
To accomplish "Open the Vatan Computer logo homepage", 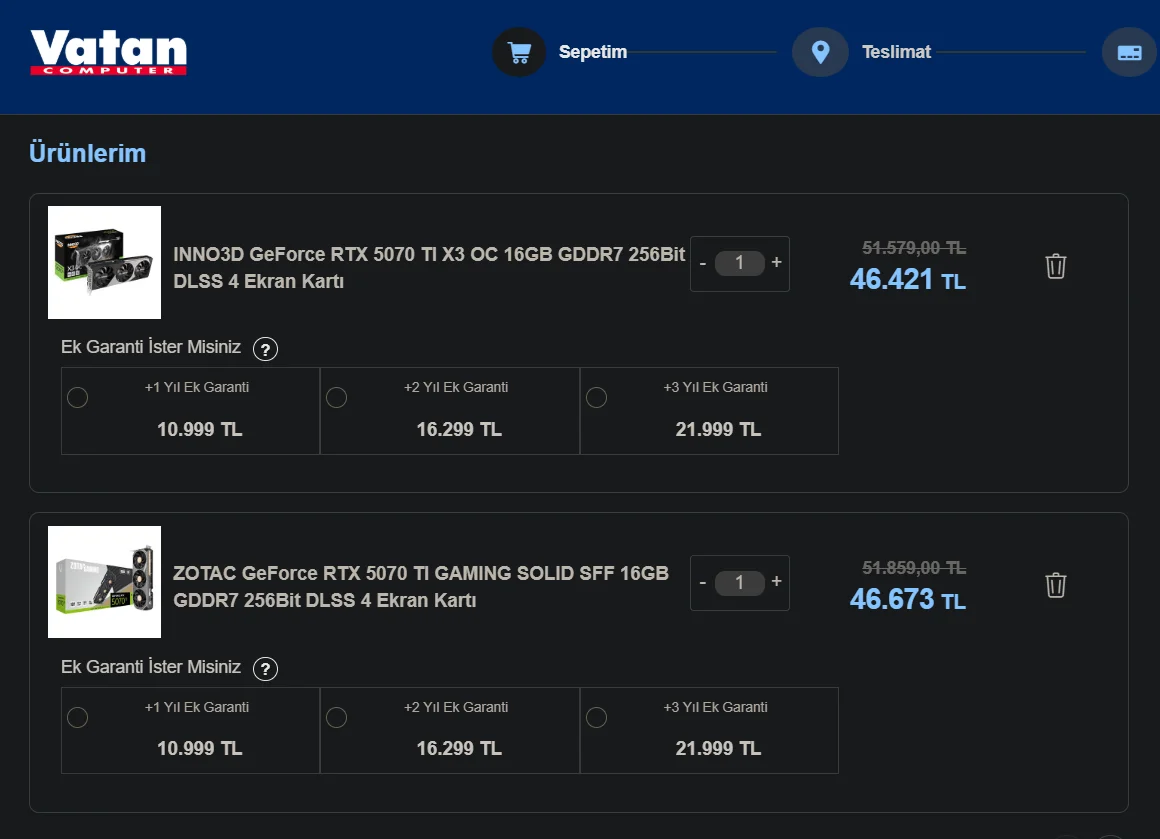I will (x=109, y=52).
